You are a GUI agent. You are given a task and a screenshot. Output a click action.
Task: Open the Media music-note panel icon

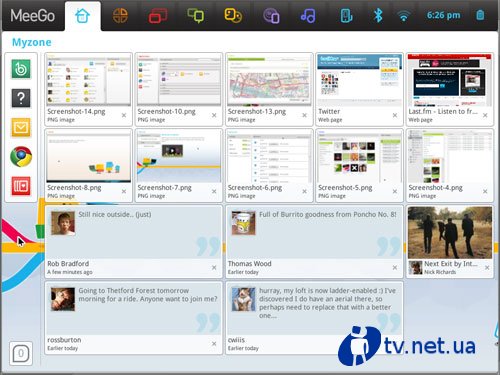point(308,16)
